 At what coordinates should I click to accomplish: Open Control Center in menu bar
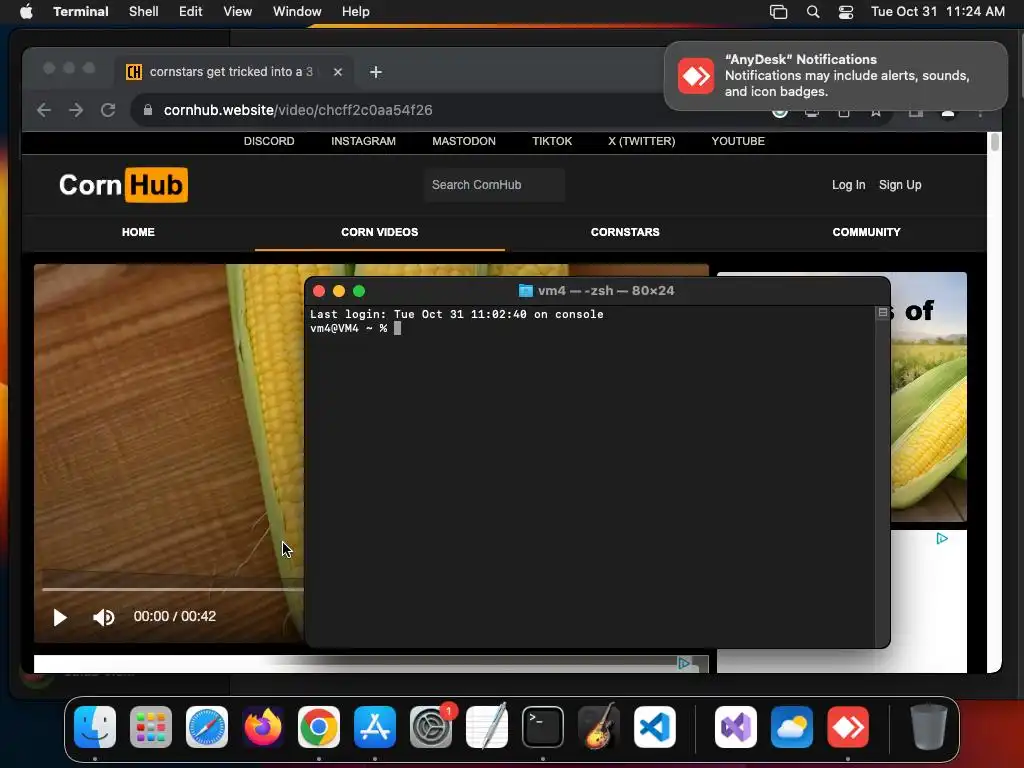[x=846, y=11]
